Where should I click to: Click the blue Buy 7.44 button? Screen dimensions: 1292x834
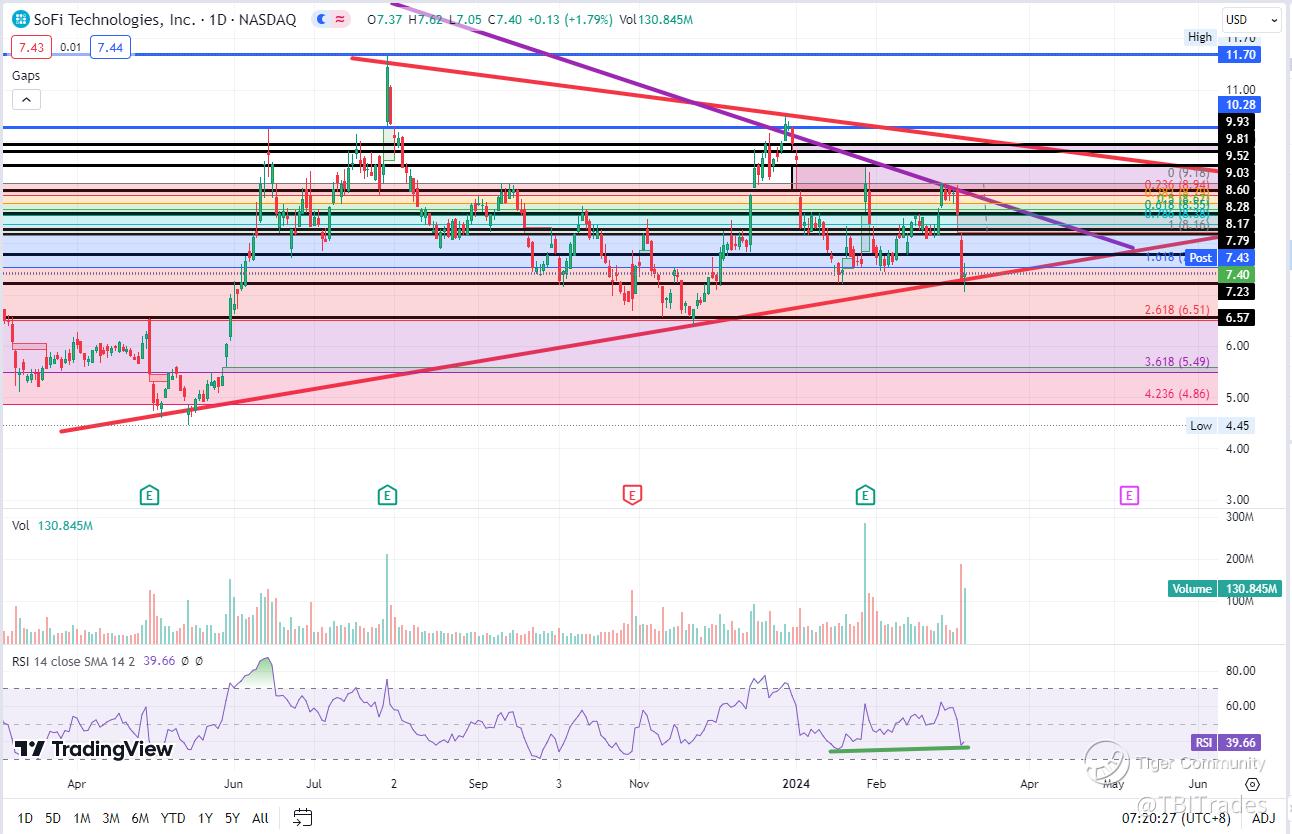(109, 46)
